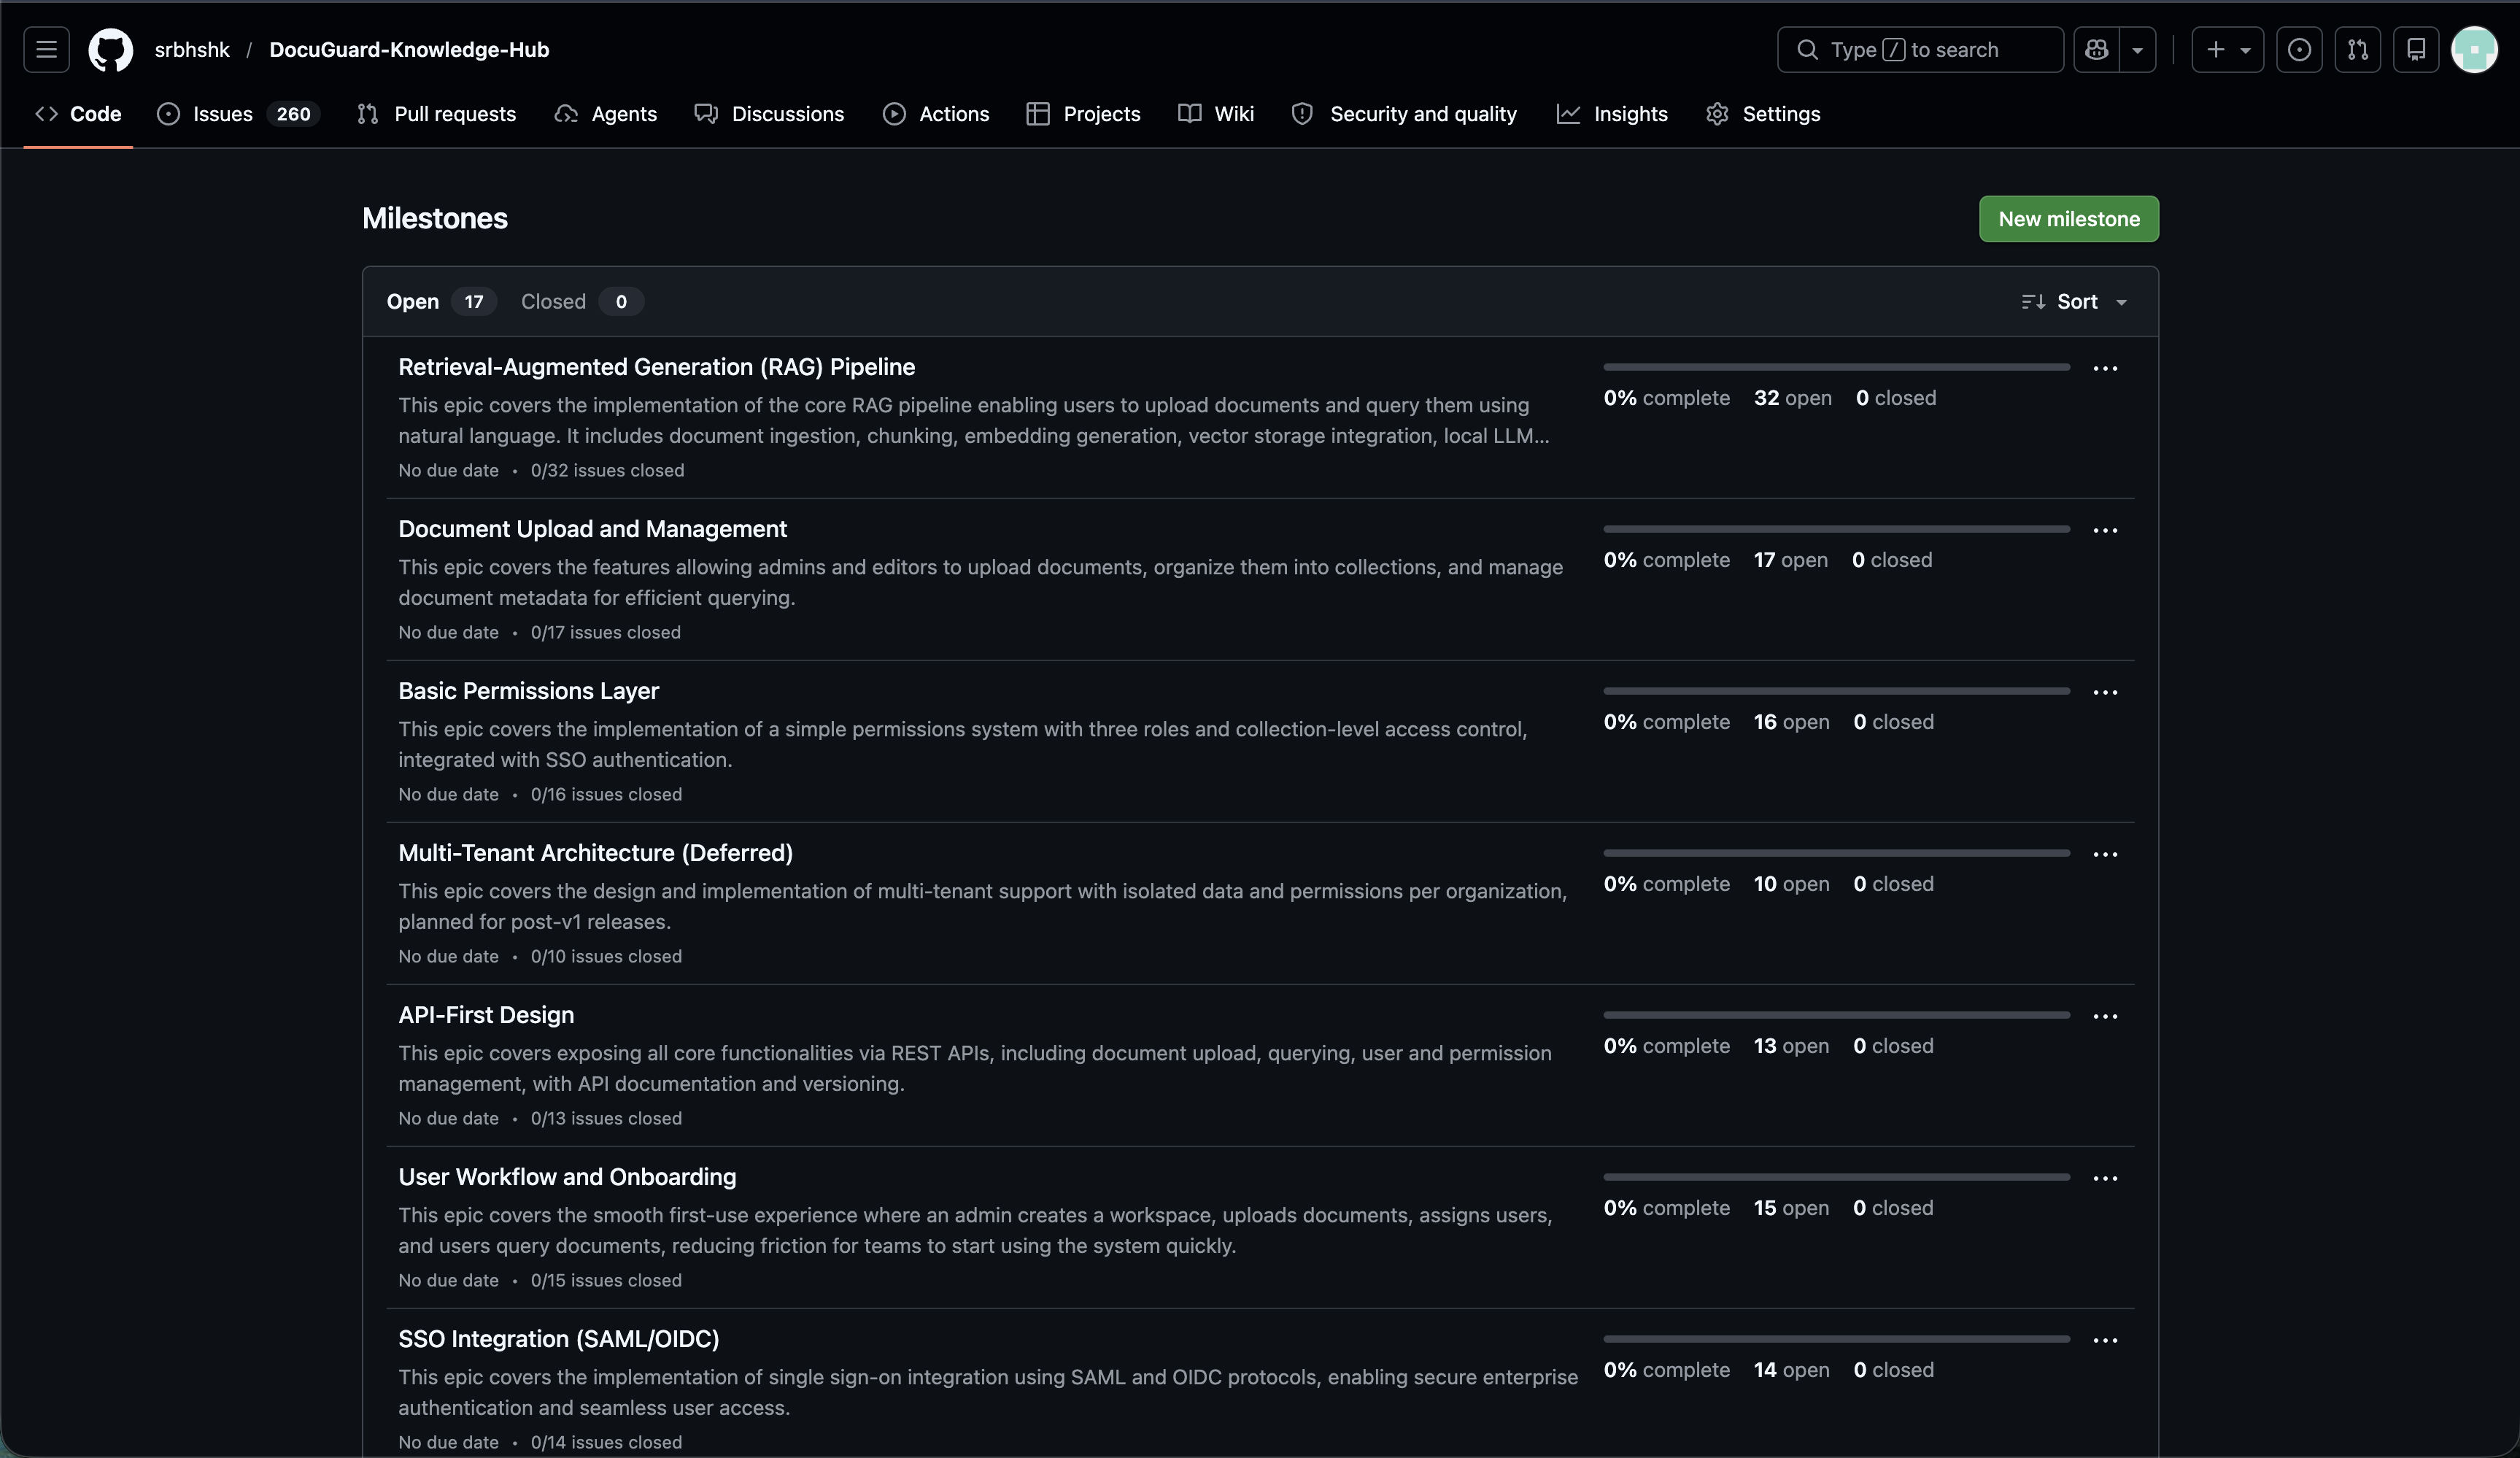The image size is (2520, 1458).
Task: Click '32 open' in RAG Pipeline row
Action: click(1792, 398)
